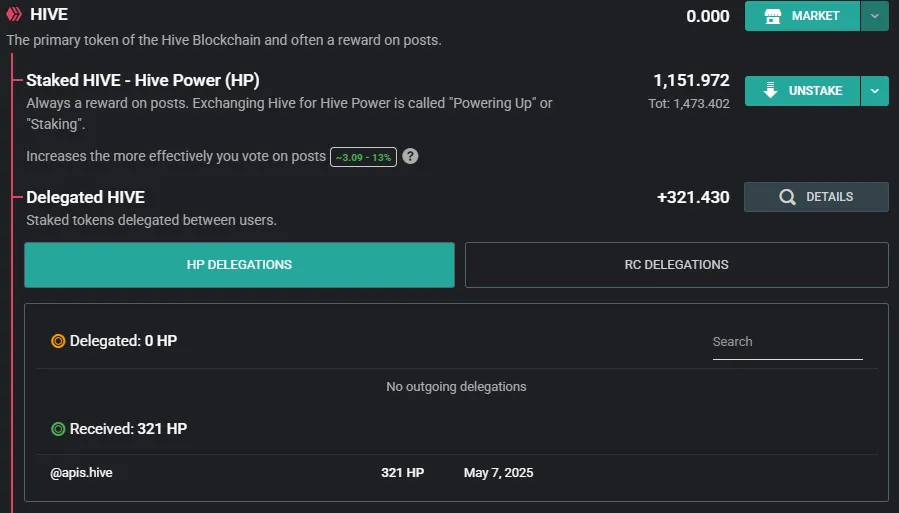Click the market storefront icon
The image size is (899, 513).
tap(772, 16)
